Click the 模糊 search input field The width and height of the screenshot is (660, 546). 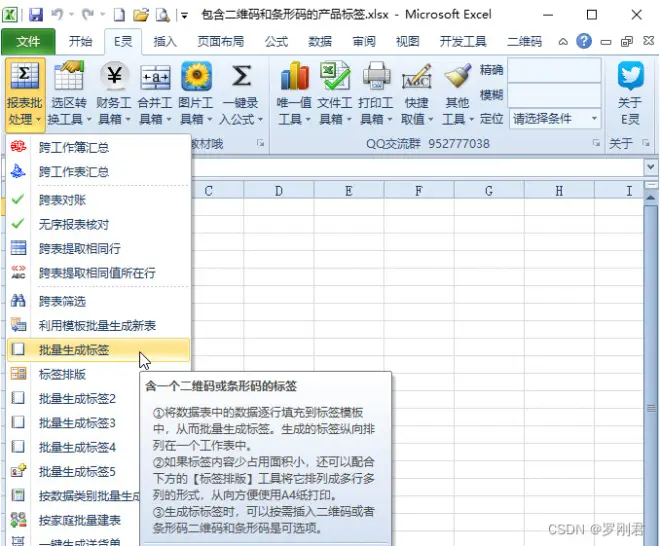point(554,95)
